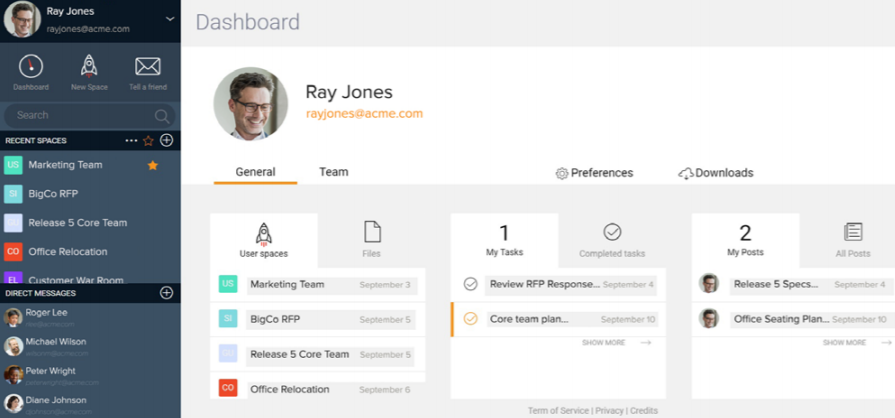Unfavorite Marketing Team with the orange star

pyautogui.click(x=153, y=165)
